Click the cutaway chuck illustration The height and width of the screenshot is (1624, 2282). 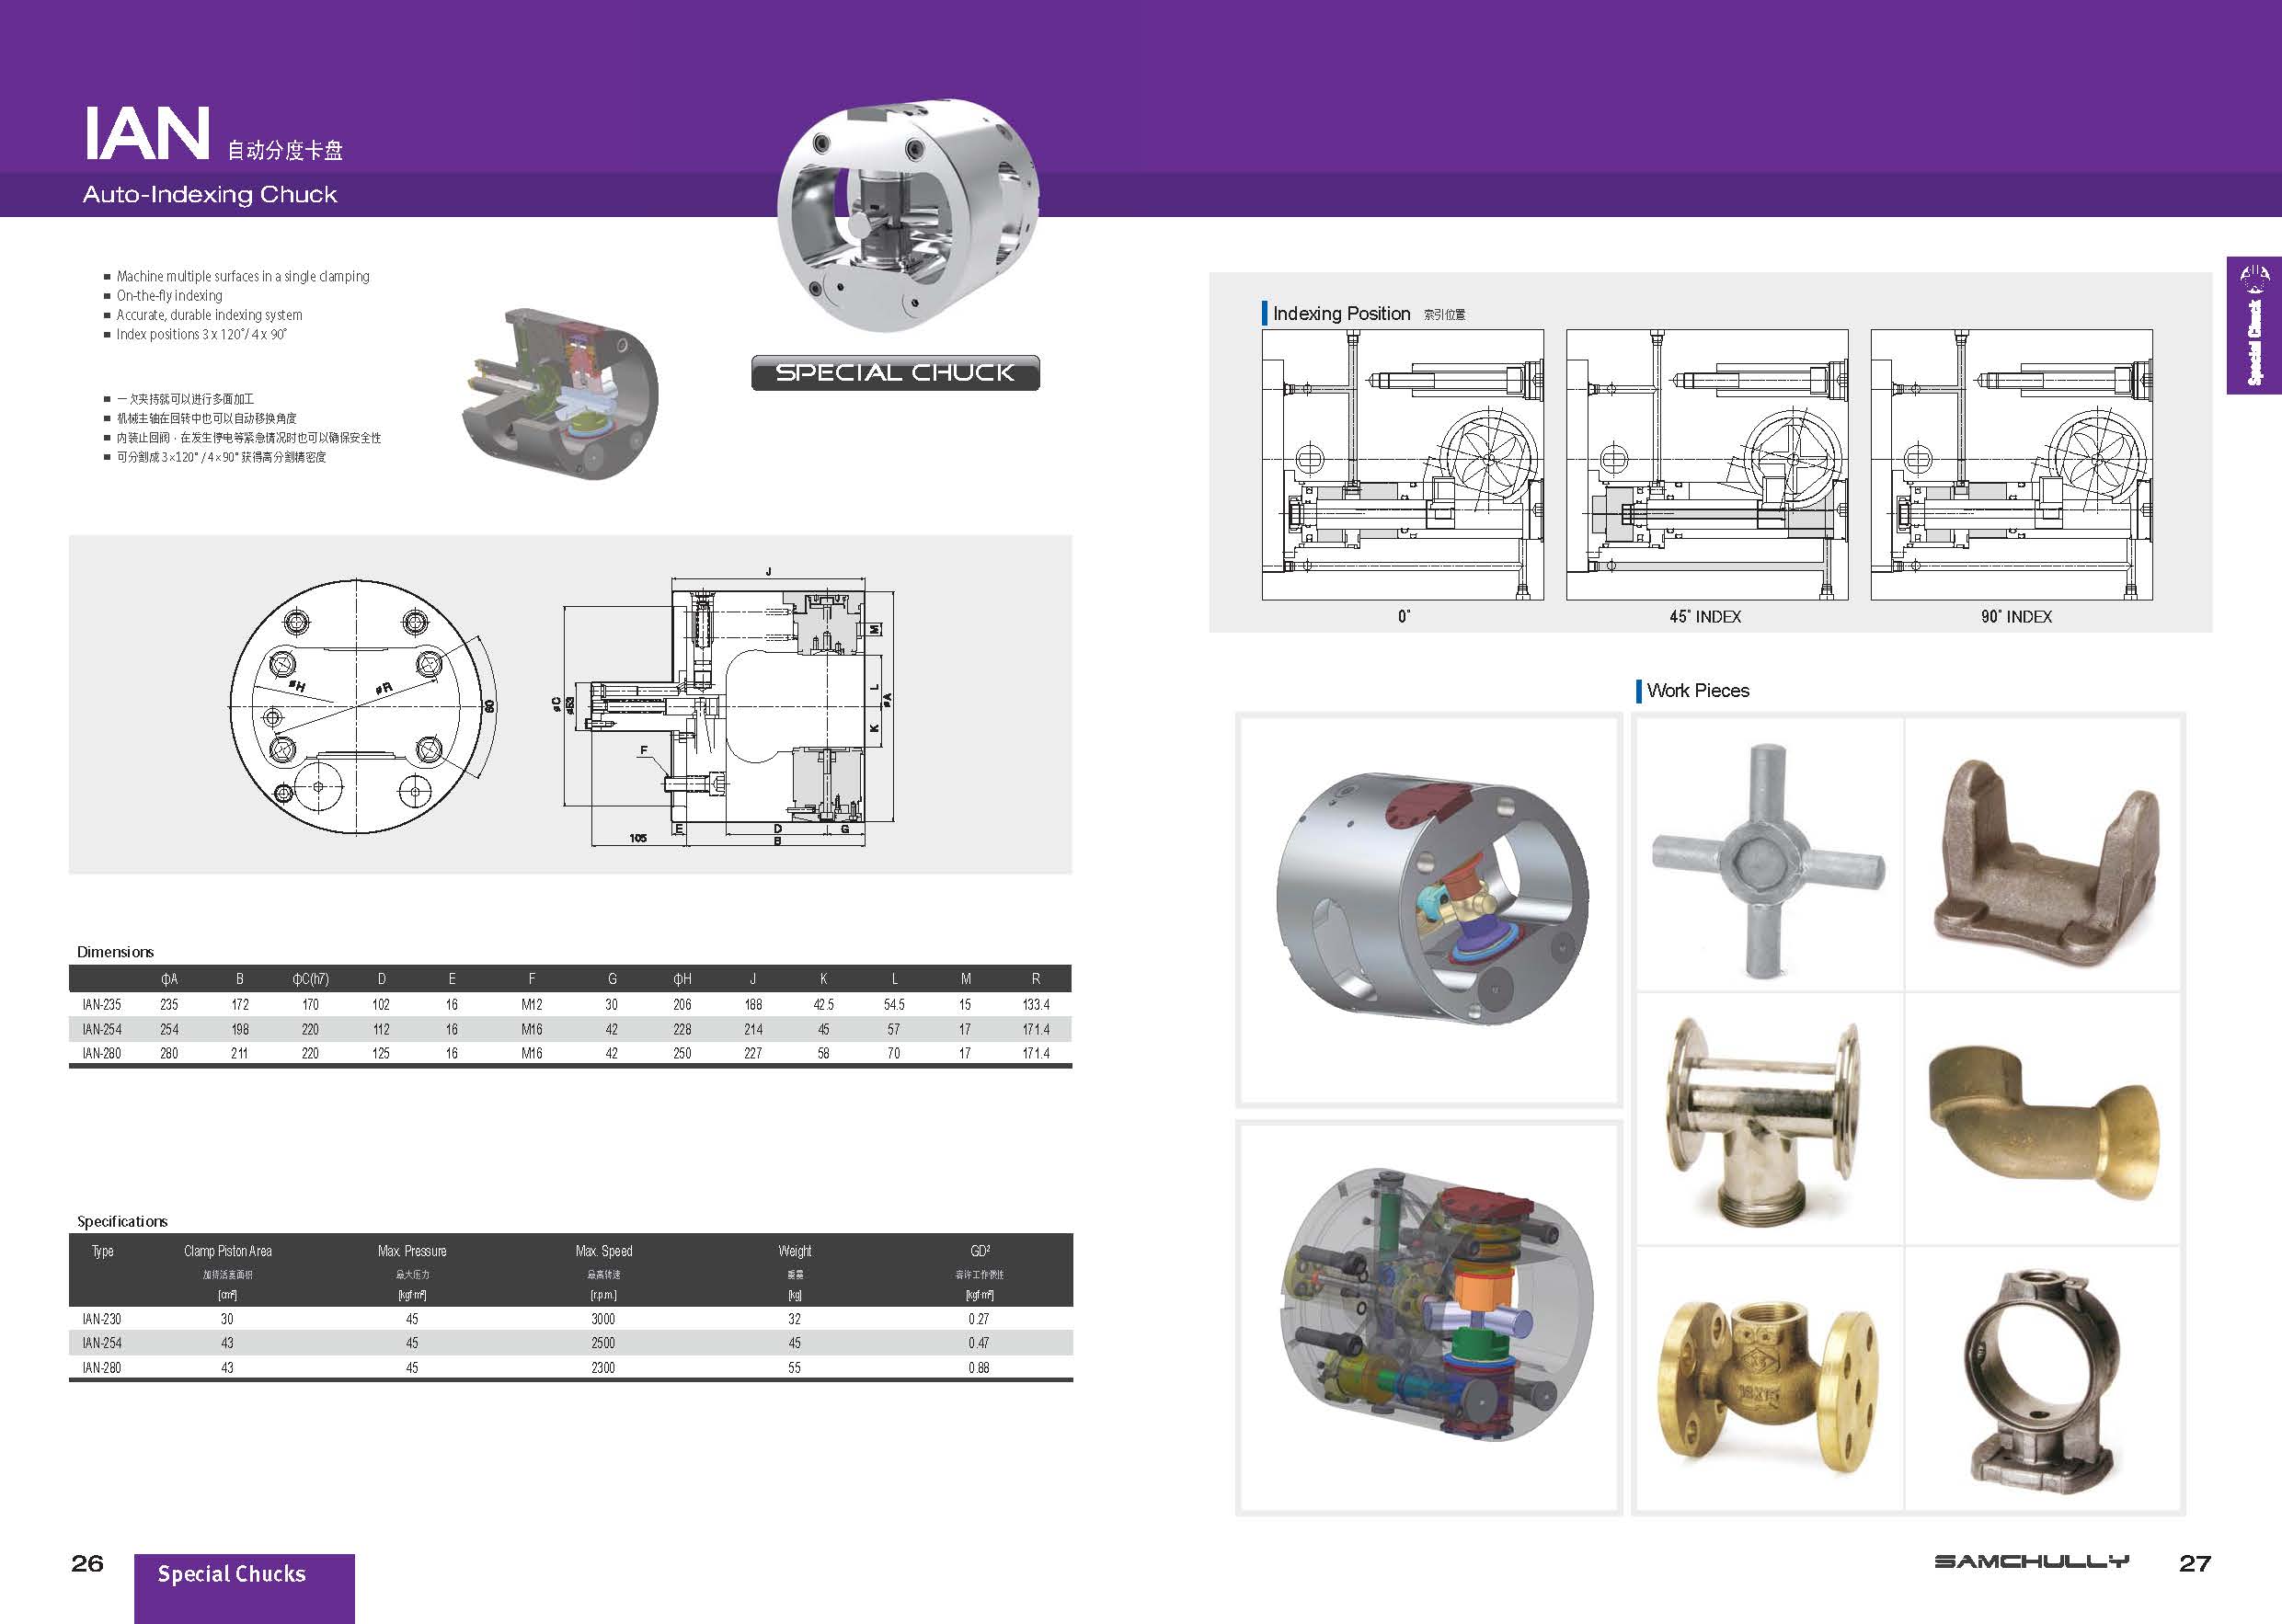[x=560, y=395]
